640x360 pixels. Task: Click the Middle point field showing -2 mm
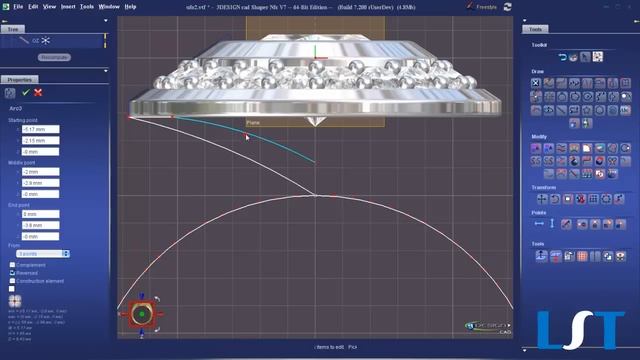40,172
